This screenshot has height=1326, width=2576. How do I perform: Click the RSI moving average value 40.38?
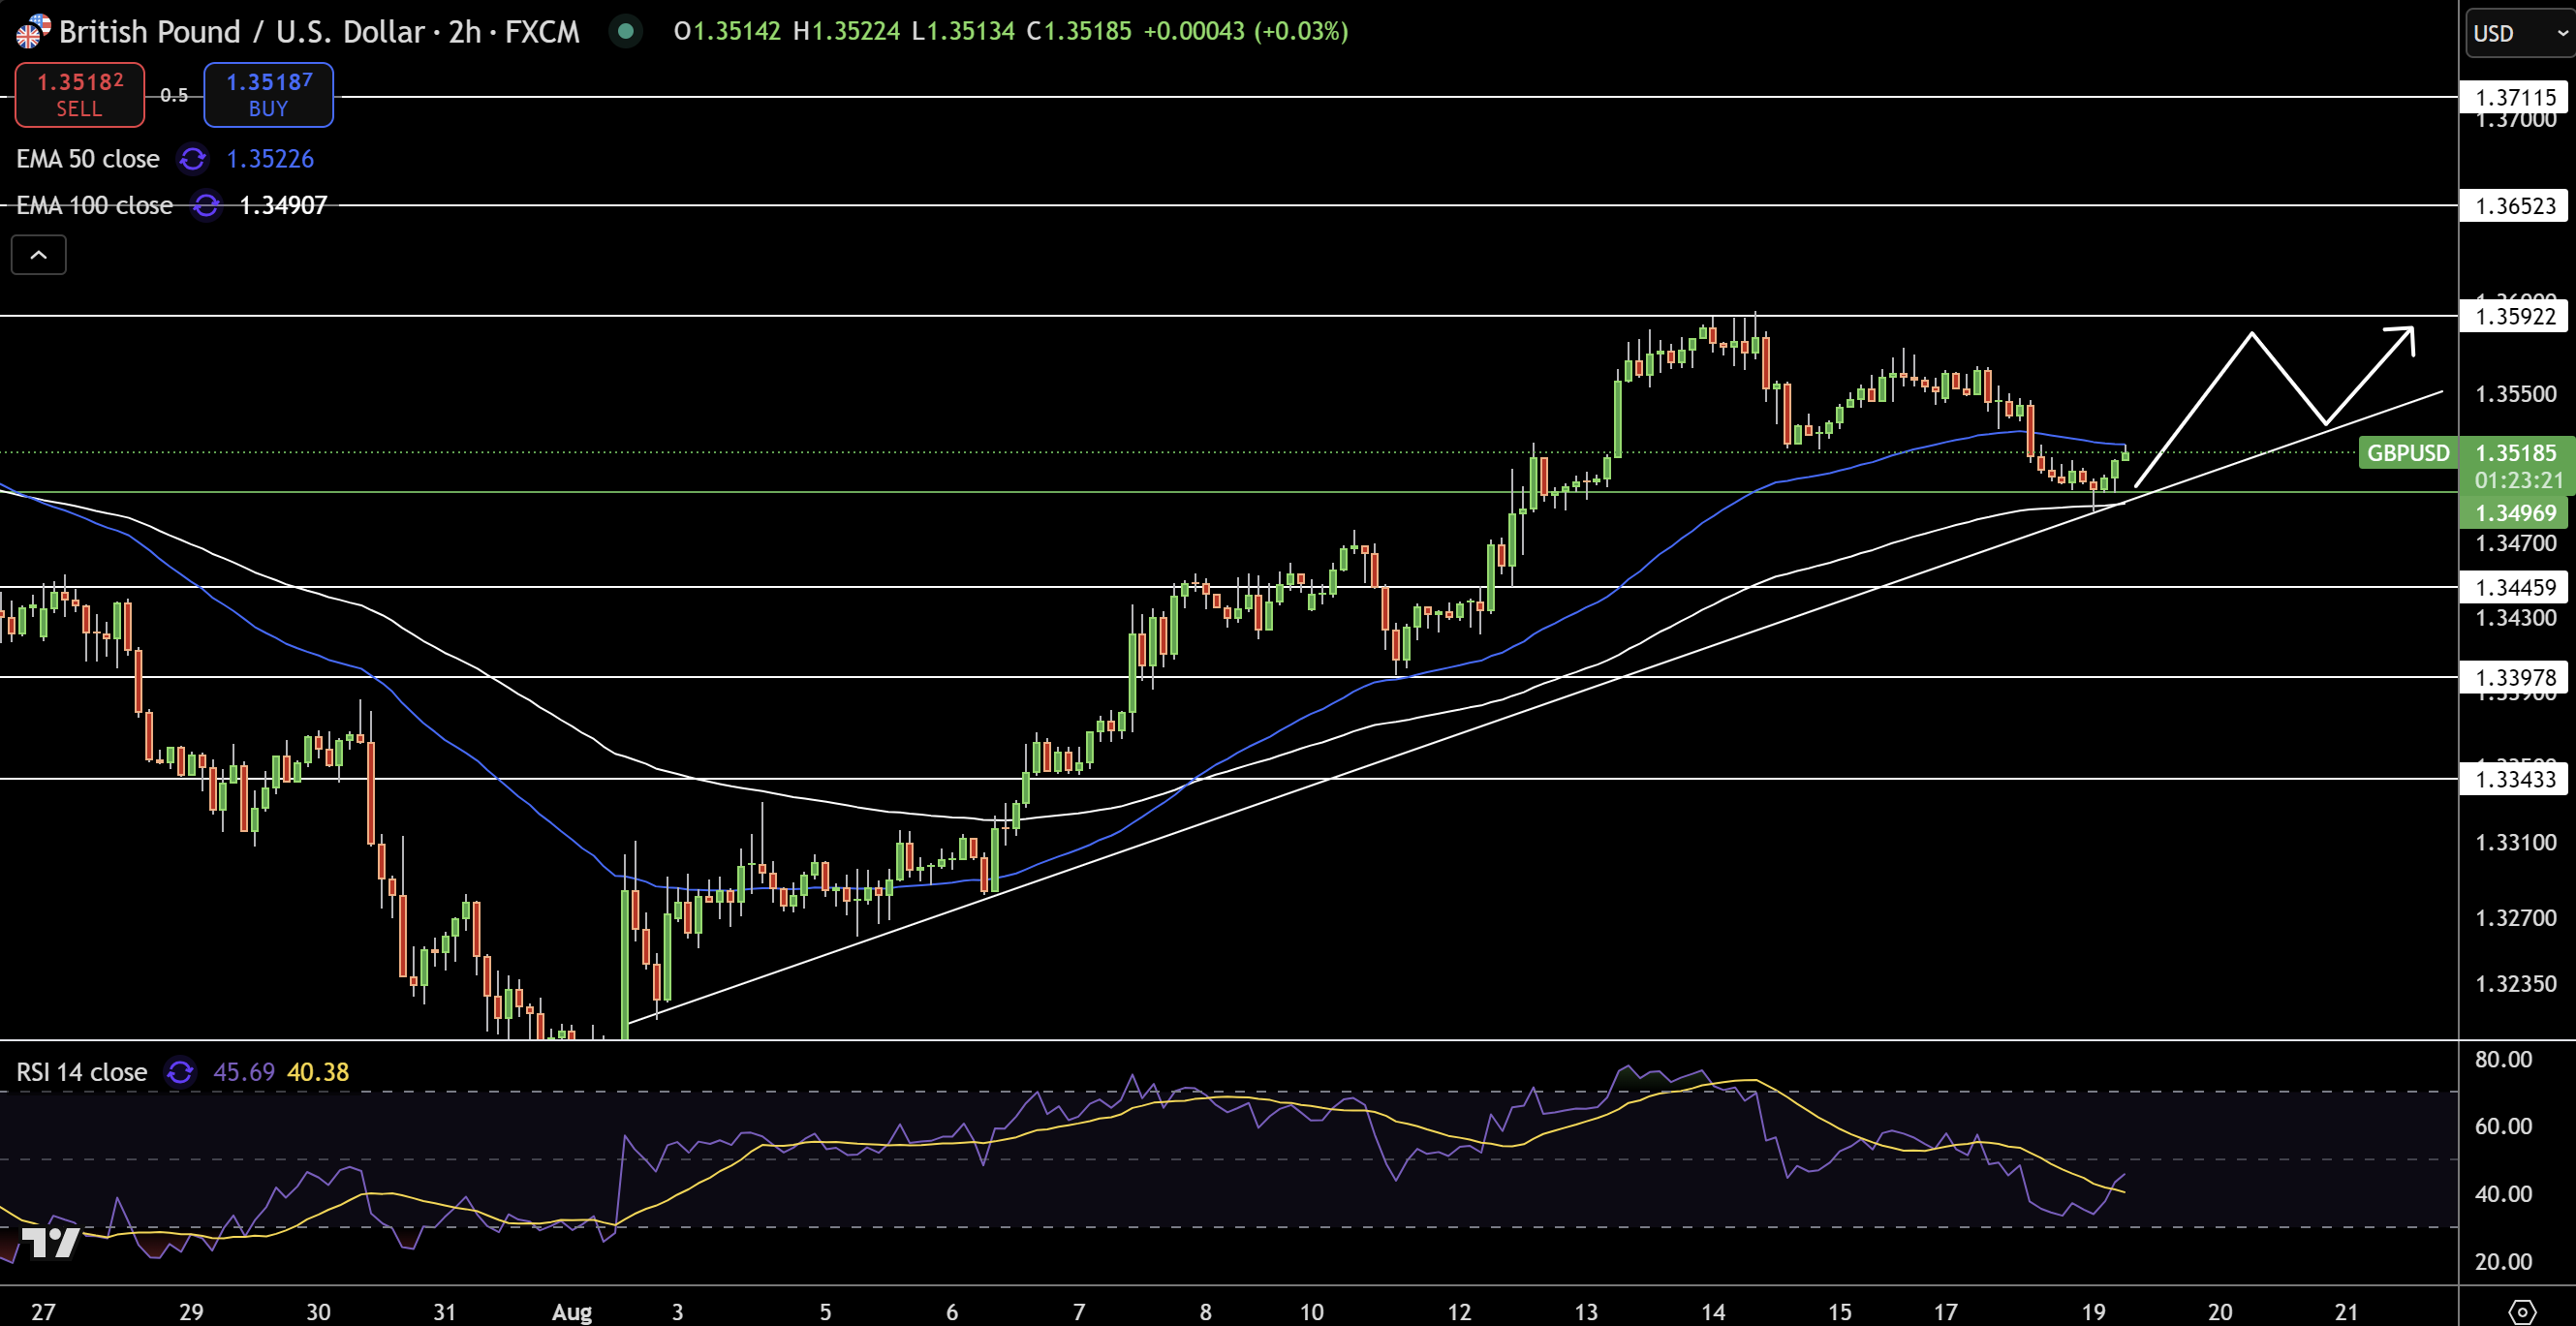coord(318,1072)
